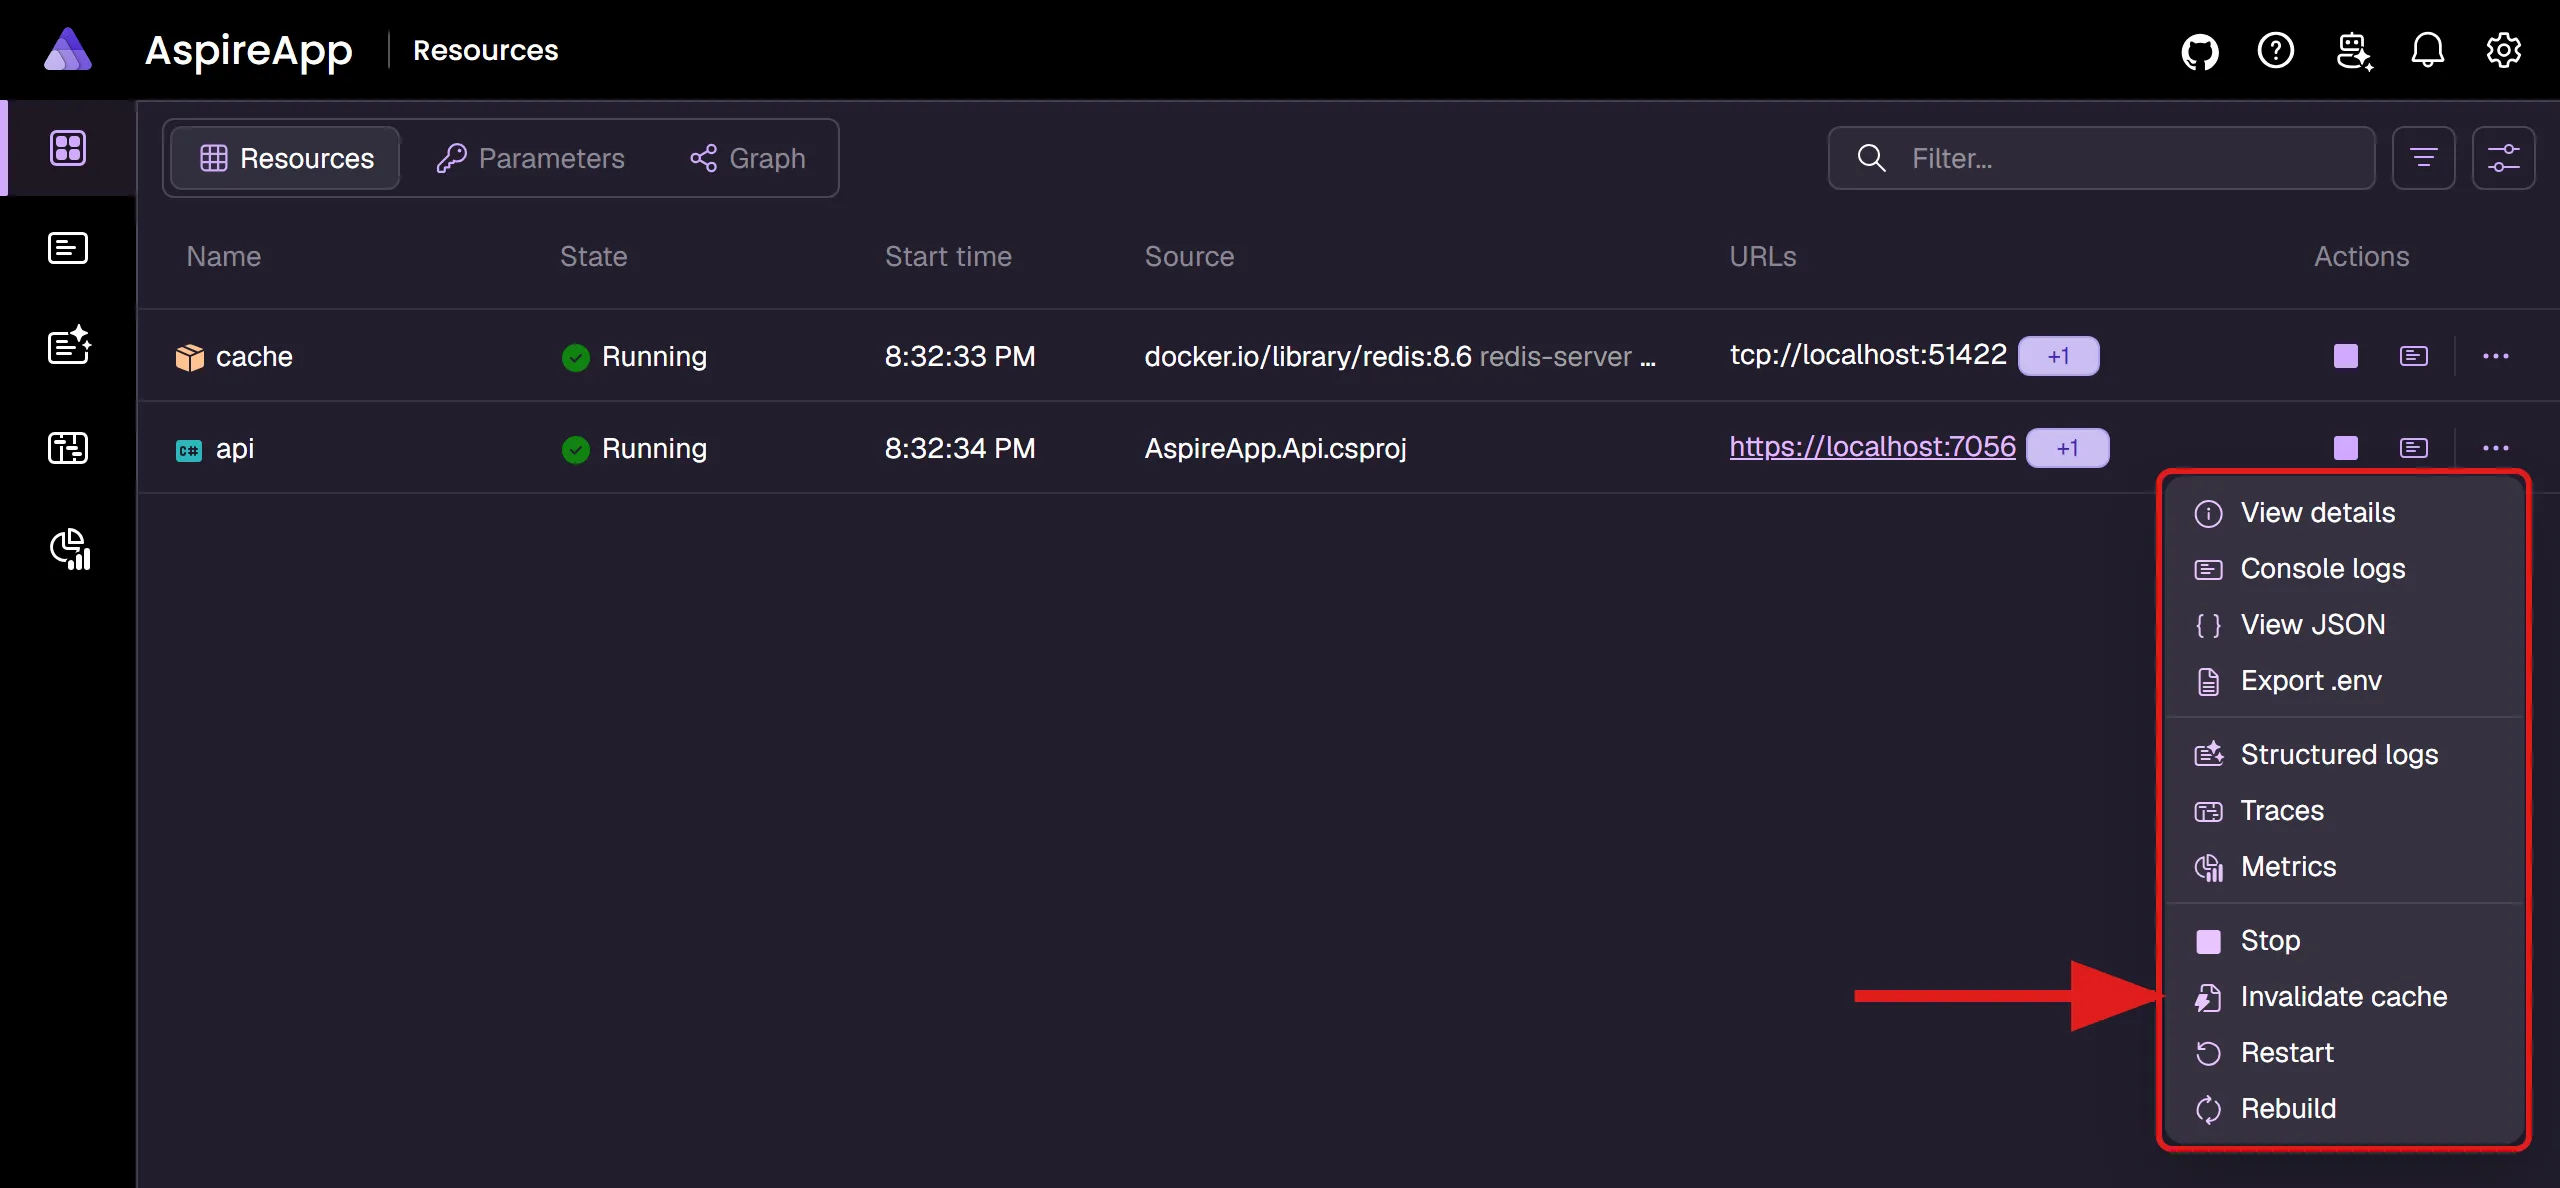2560x1188 pixels.
Task: Click the AspireApp title
Action: click(x=248, y=51)
